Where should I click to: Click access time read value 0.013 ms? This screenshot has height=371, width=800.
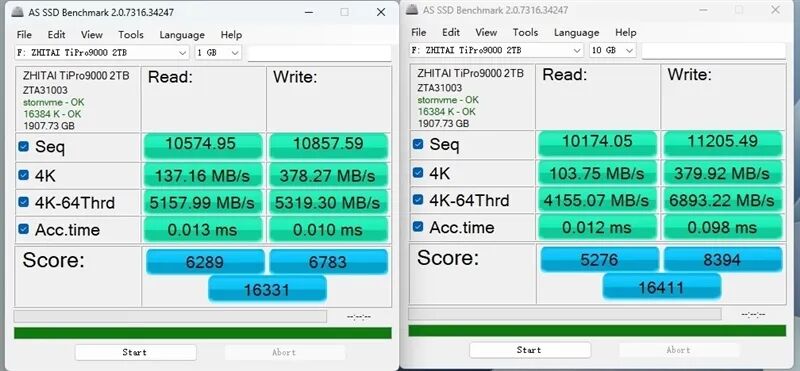pos(203,229)
